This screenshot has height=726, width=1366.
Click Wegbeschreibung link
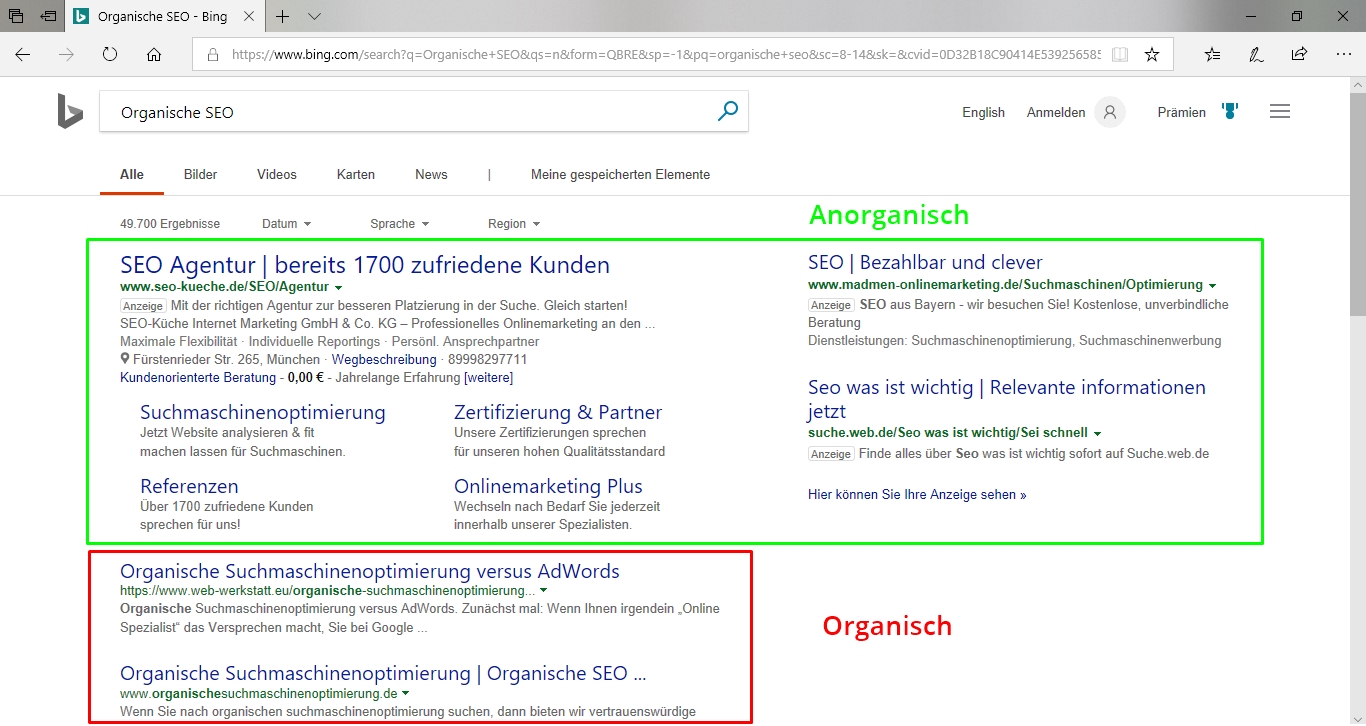(x=384, y=359)
